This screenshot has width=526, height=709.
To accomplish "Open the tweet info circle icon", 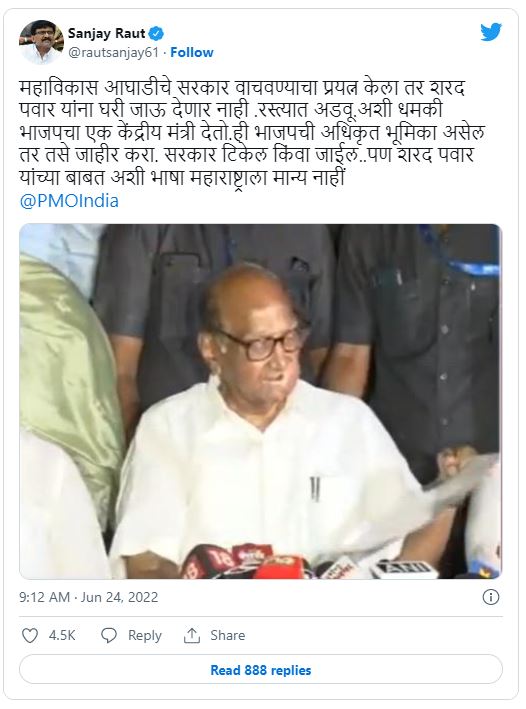I will [491, 597].
